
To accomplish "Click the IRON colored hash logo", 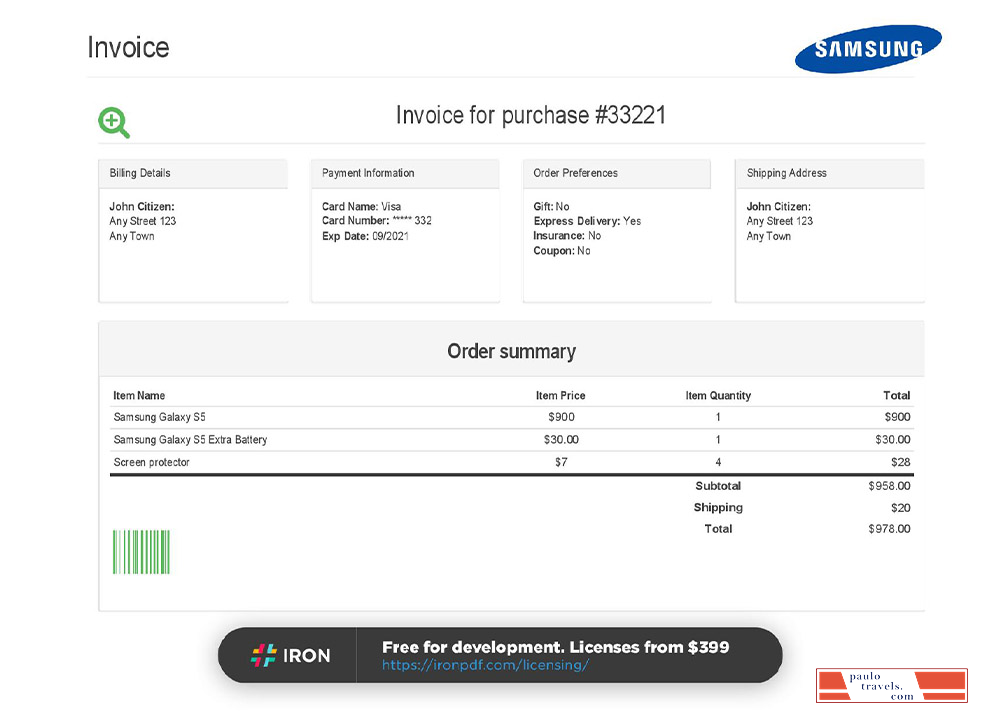I will click(263, 655).
